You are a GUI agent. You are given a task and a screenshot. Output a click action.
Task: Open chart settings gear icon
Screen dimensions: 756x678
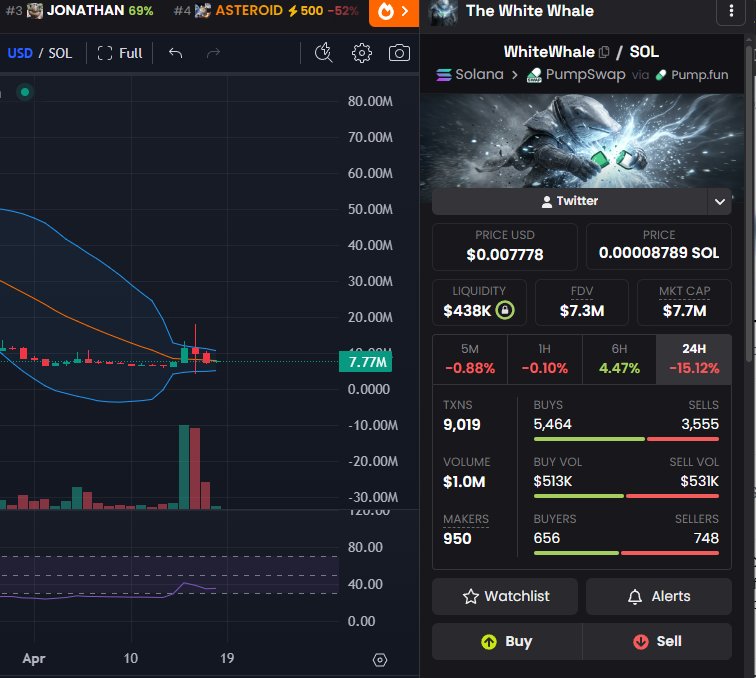point(362,53)
